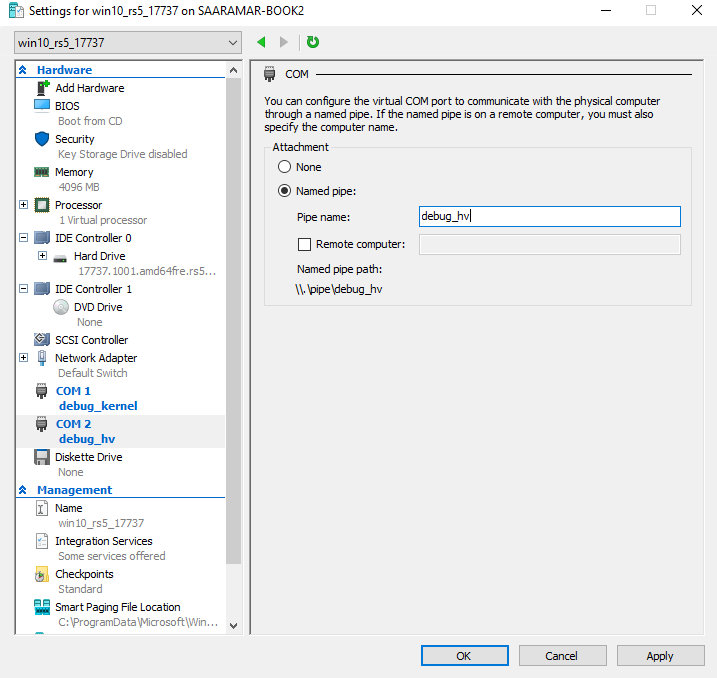
Task: Click the COM 2 port icon
Action: tap(42, 424)
